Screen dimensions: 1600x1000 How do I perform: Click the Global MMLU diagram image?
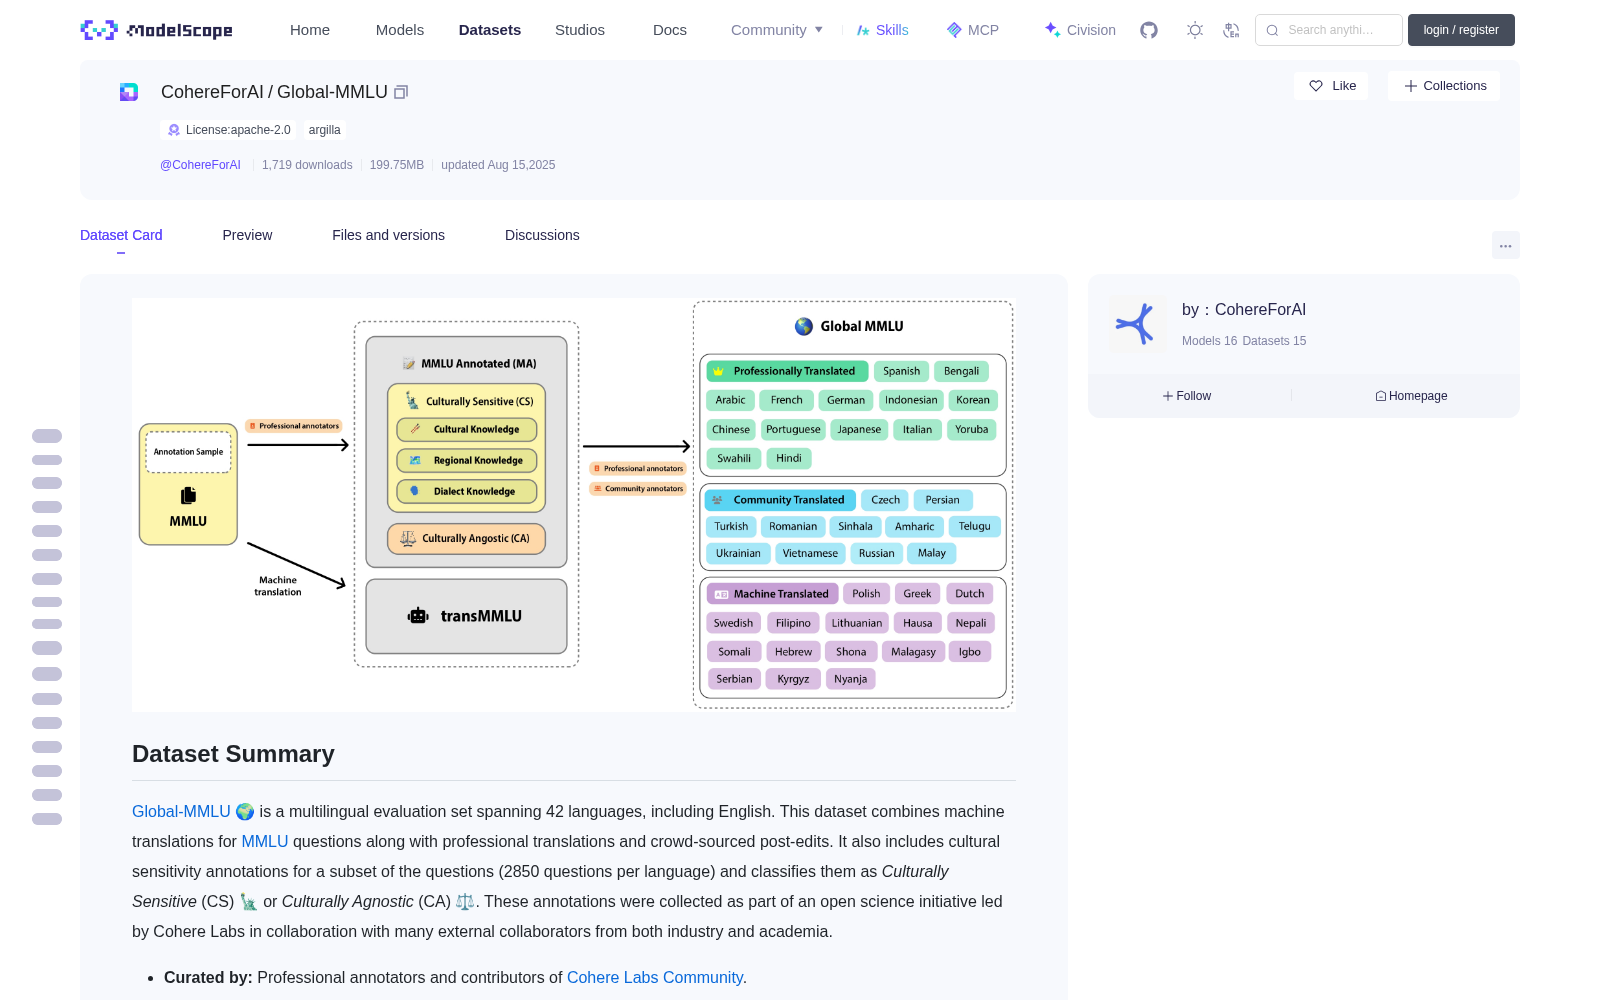point(574,505)
